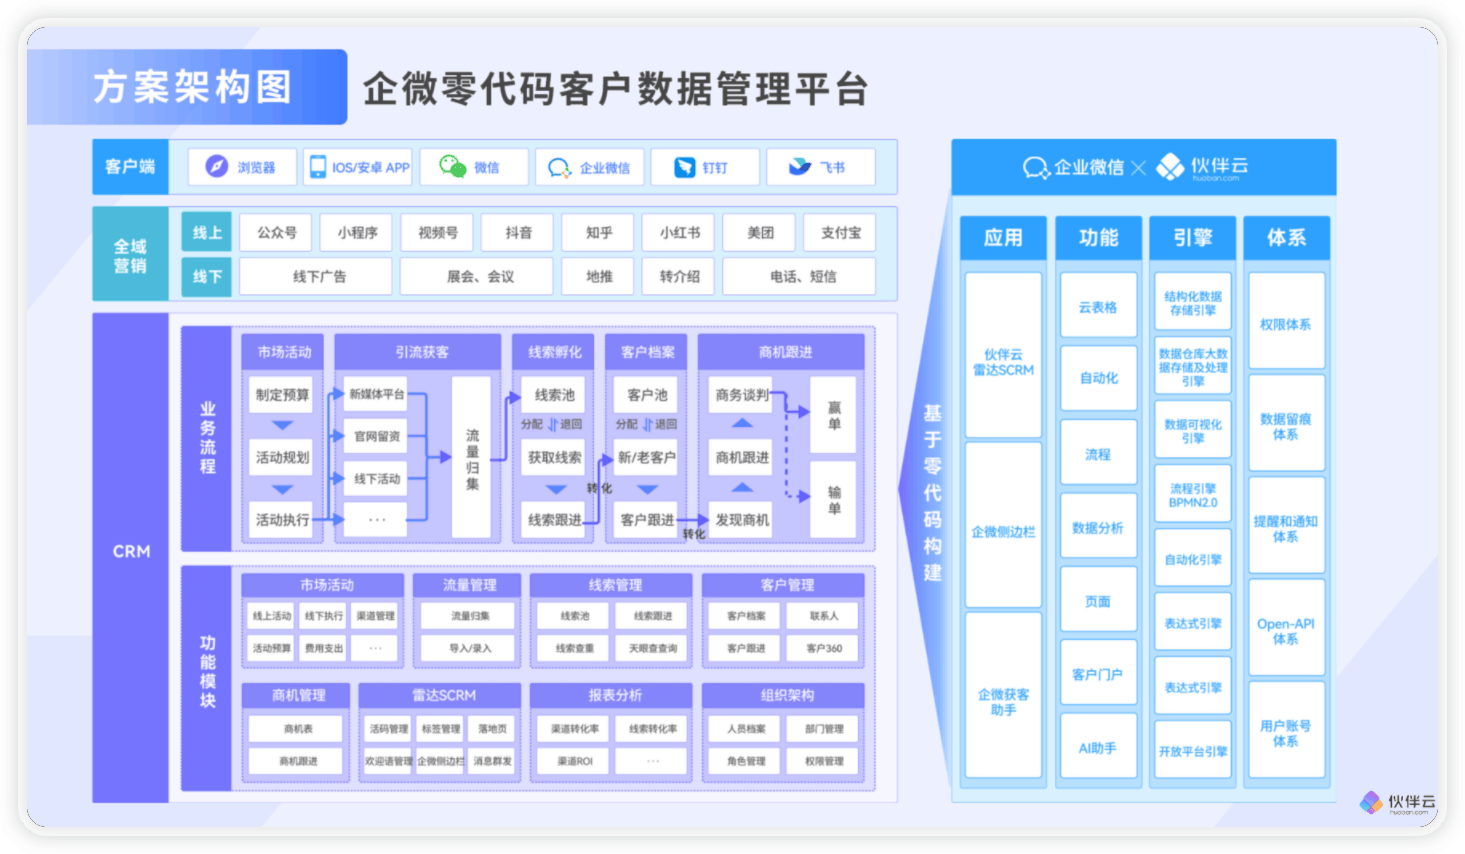Click the 角色管理 module box
Image resolution: width=1465 pixels, height=854 pixels.
tap(746, 761)
